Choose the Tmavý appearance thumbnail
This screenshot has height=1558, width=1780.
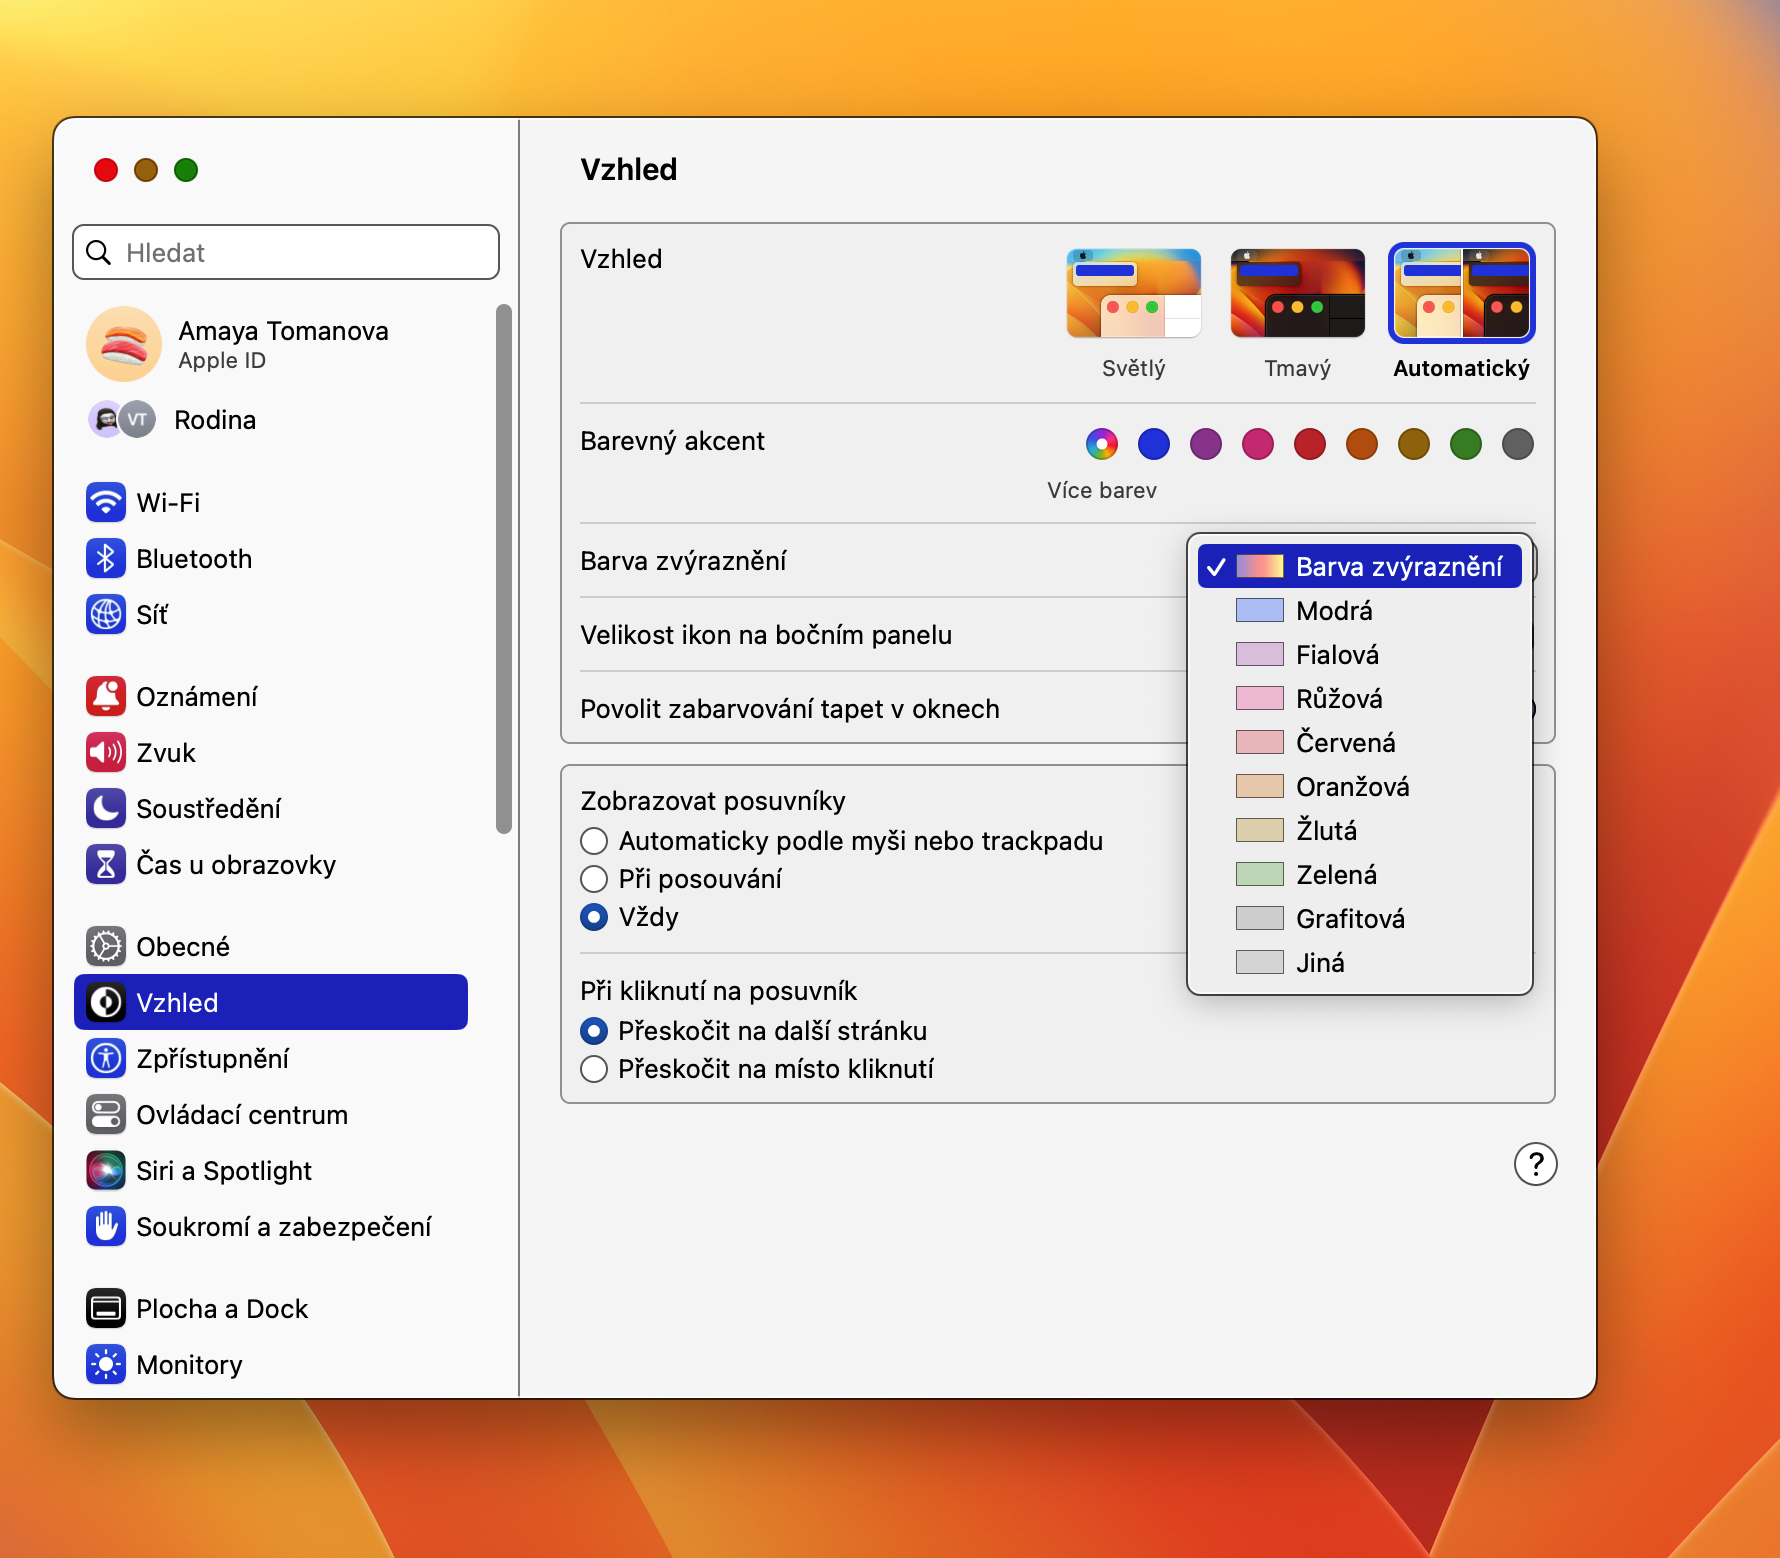coord(1298,293)
